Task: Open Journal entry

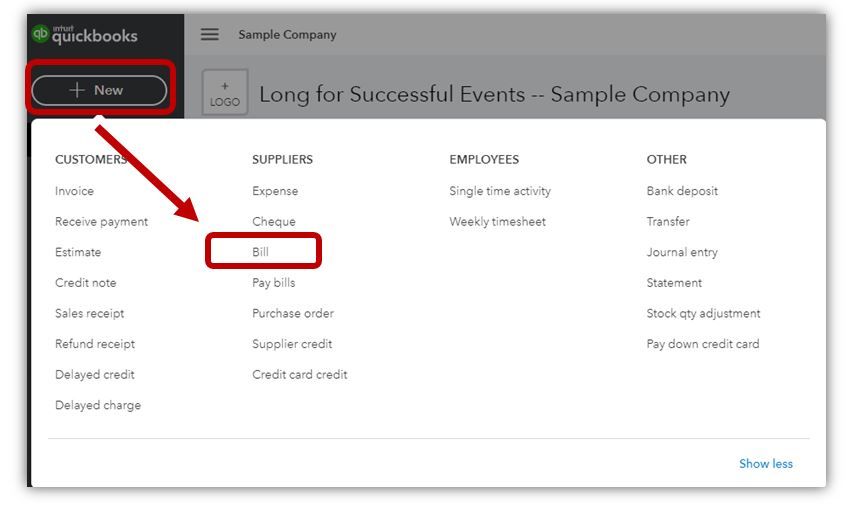Action: coord(682,252)
